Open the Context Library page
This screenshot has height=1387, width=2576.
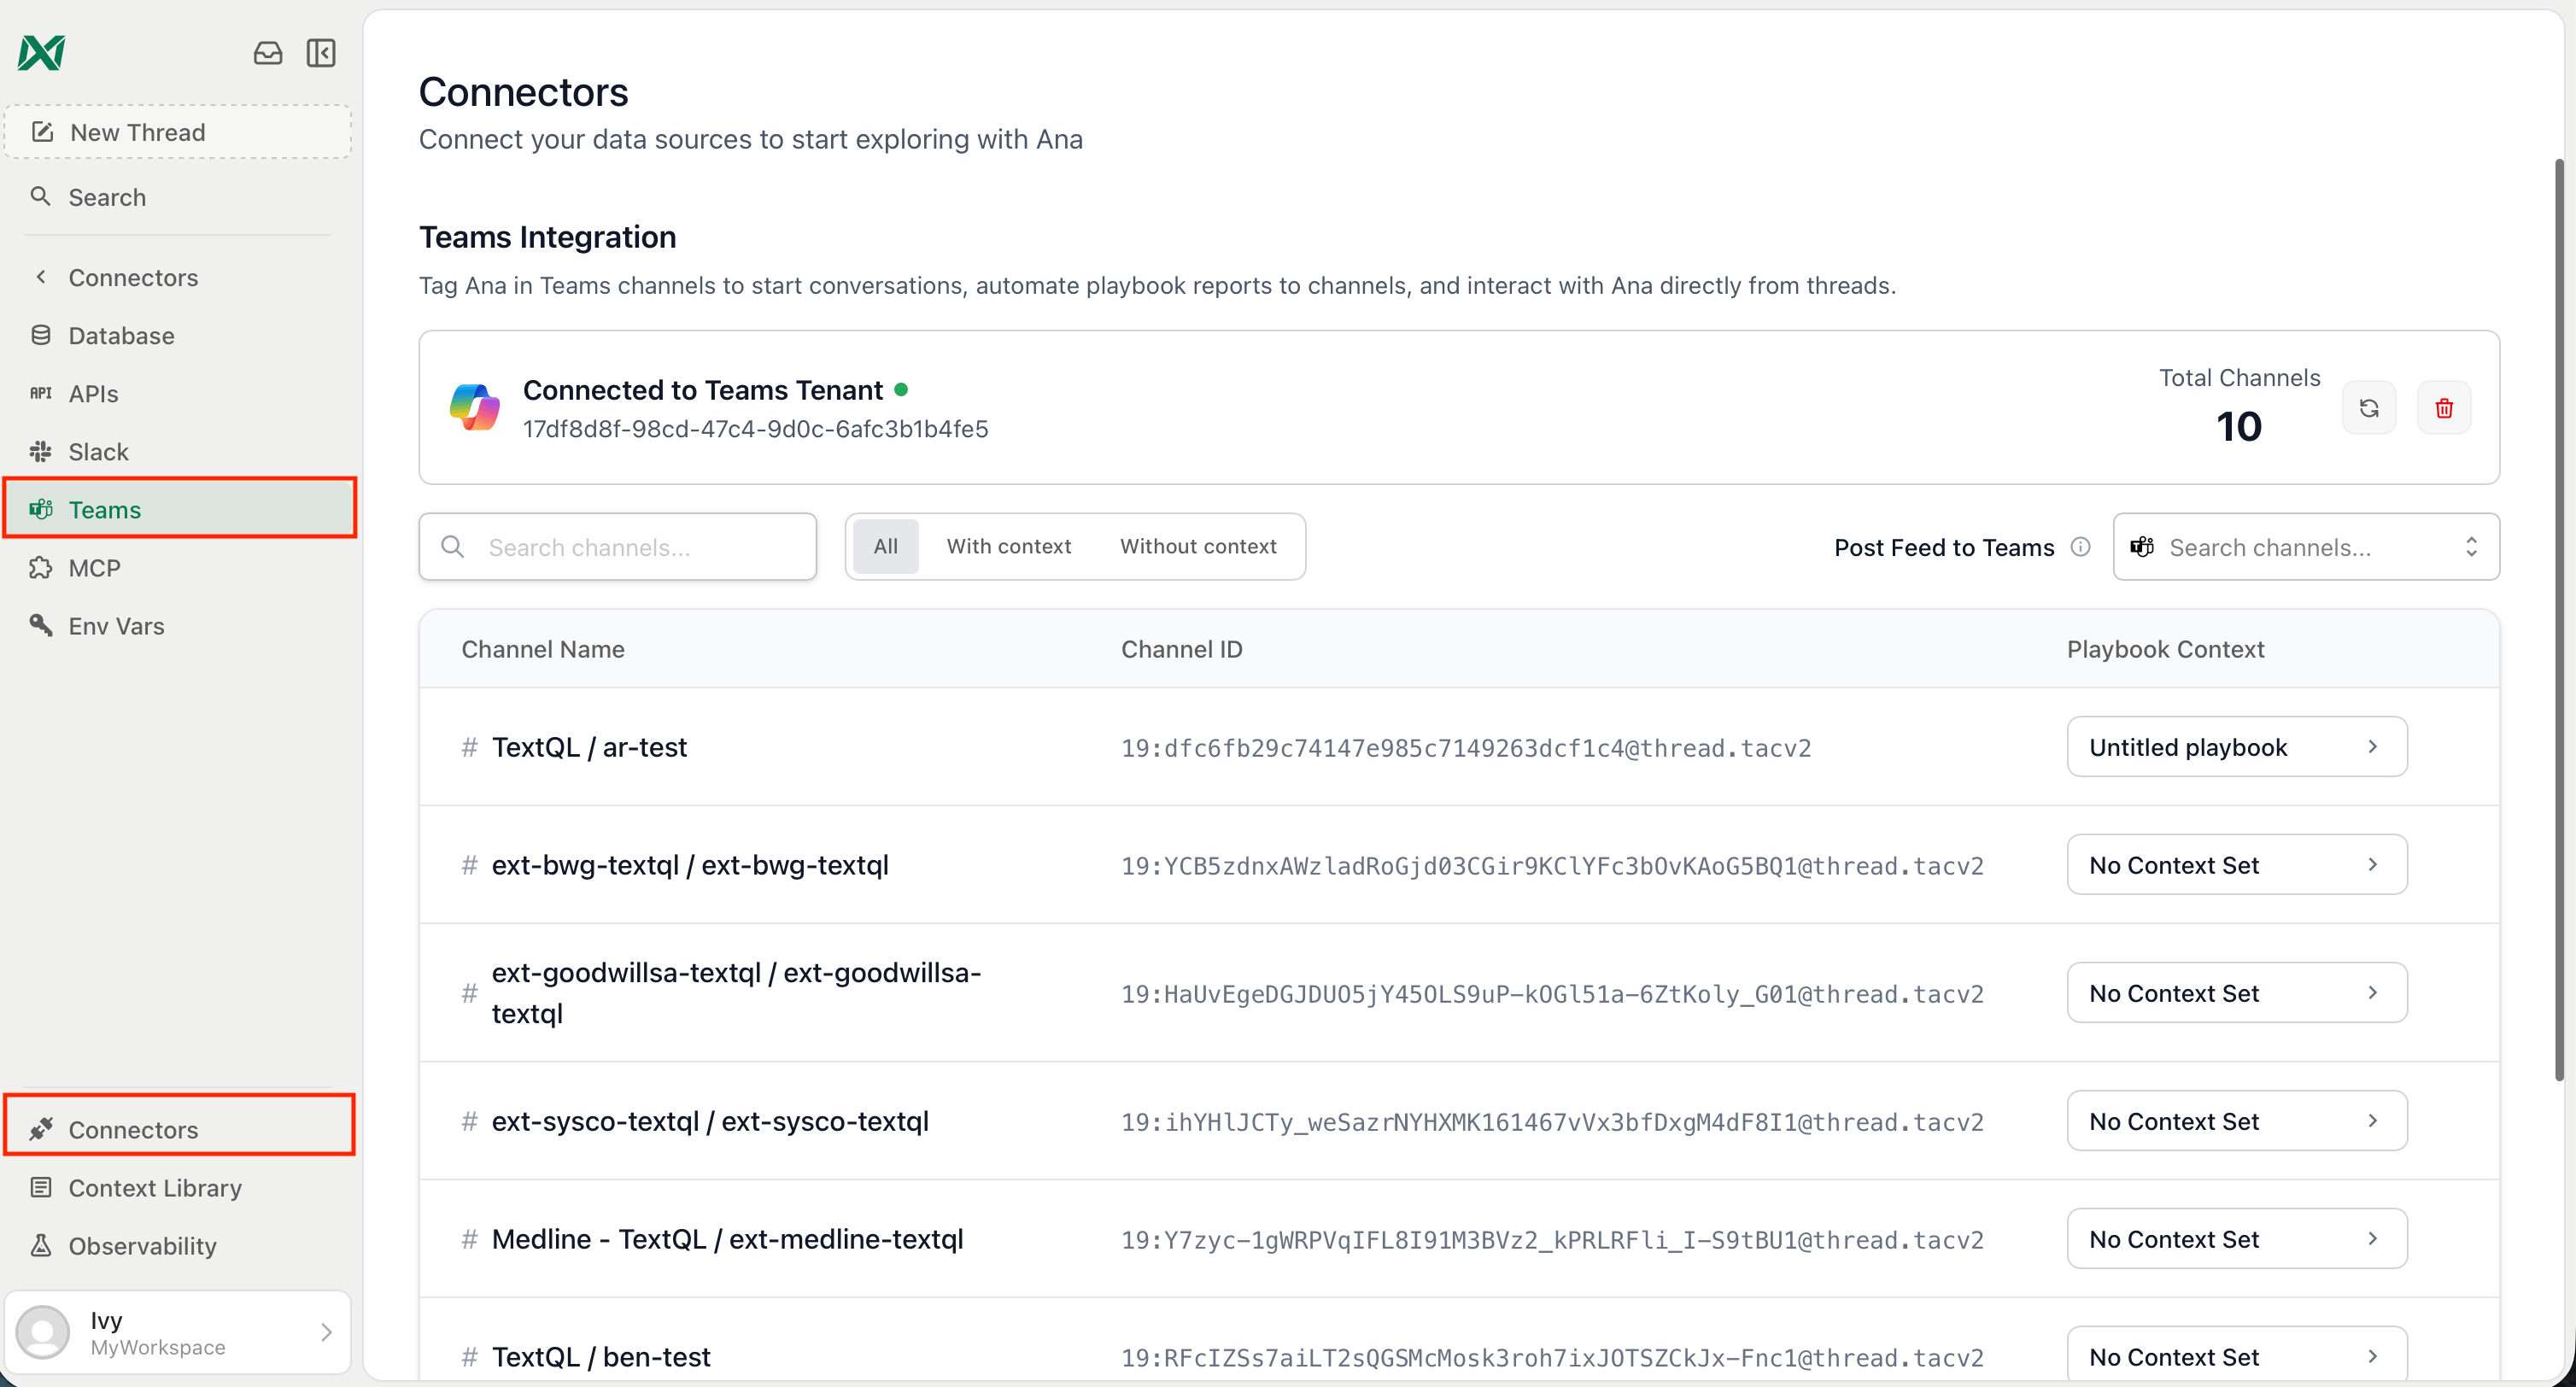pyautogui.click(x=178, y=1187)
